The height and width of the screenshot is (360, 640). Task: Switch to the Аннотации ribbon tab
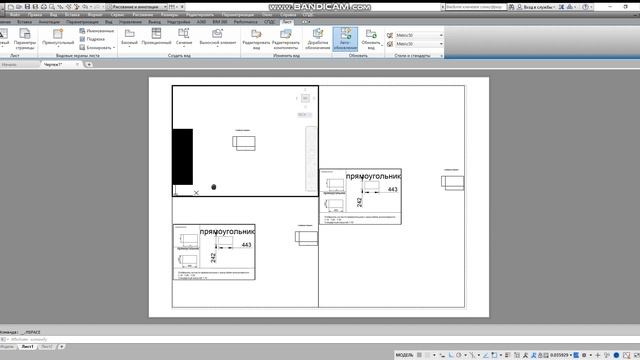(x=49, y=22)
